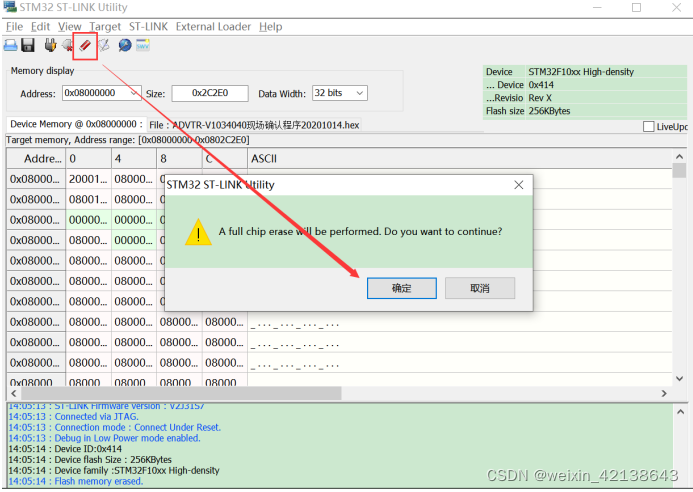Image resolution: width=693 pixels, height=492 pixels.
Task: Click the Rev X revision value
Action: 540,98
